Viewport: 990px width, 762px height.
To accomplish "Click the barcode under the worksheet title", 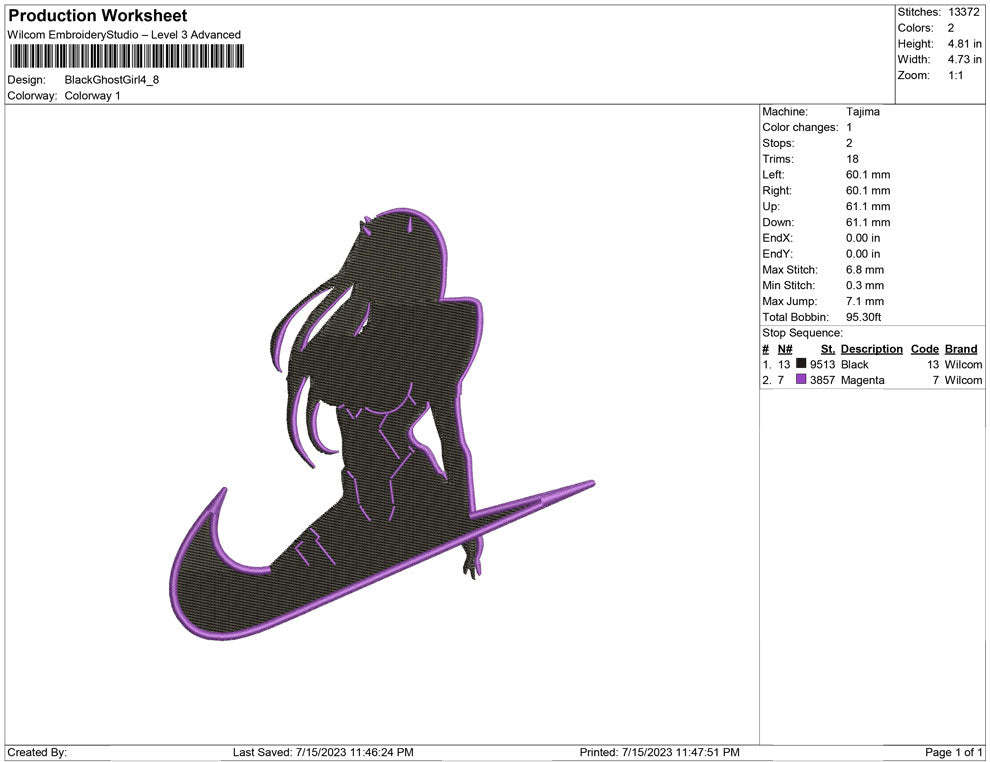I will pyautogui.click(x=126, y=56).
